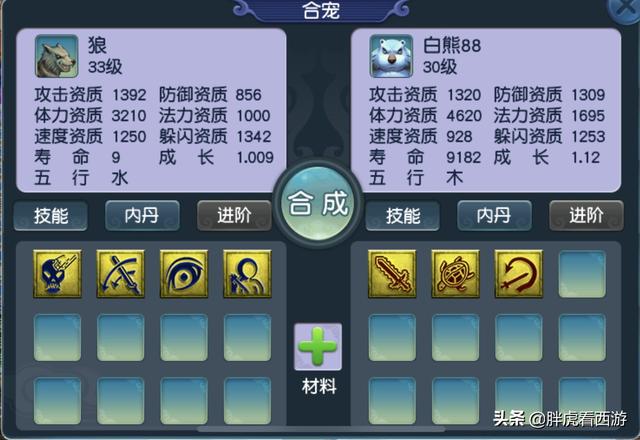Image resolution: width=640 pixels, height=440 pixels.
Task: Click the wolf pet portrait
Action: click(x=56, y=56)
